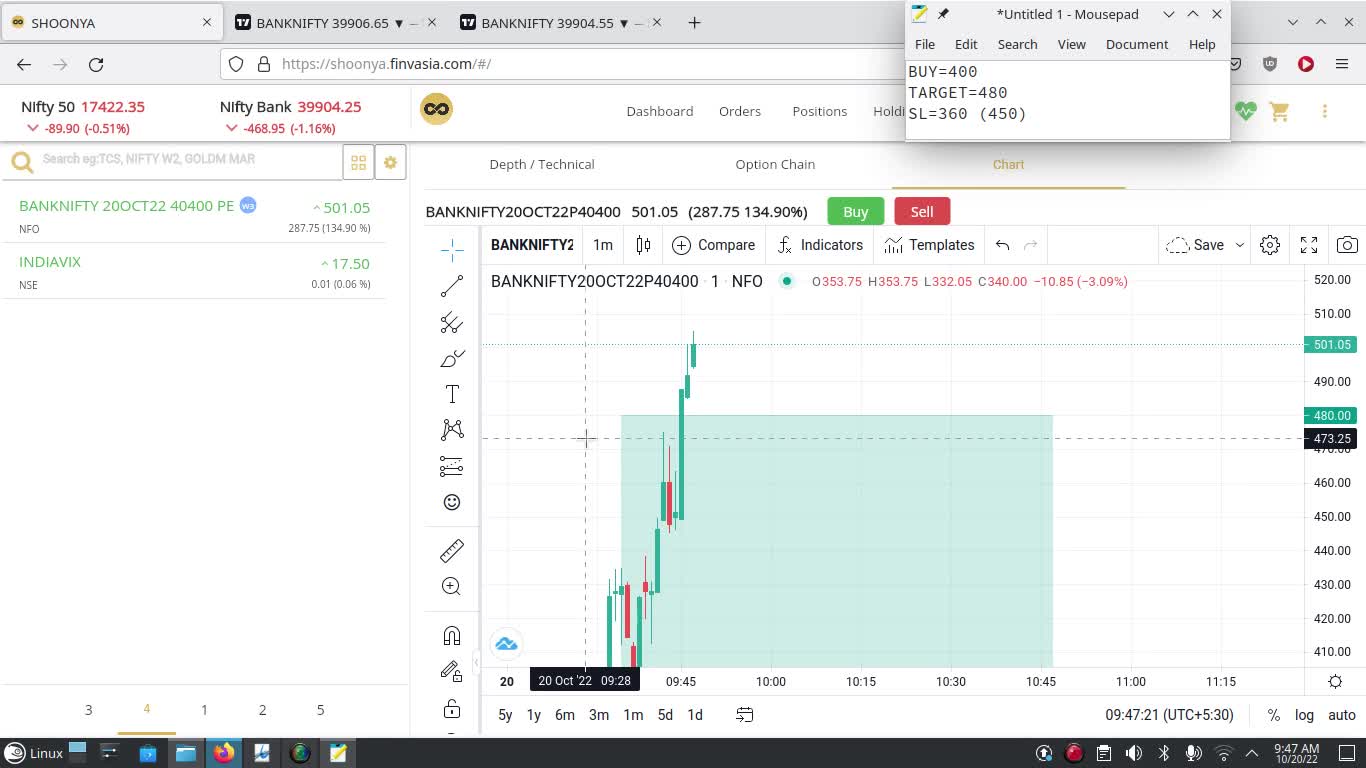Switch to watchlist 3
The height and width of the screenshot is (768, 1366).
point(88,709)
